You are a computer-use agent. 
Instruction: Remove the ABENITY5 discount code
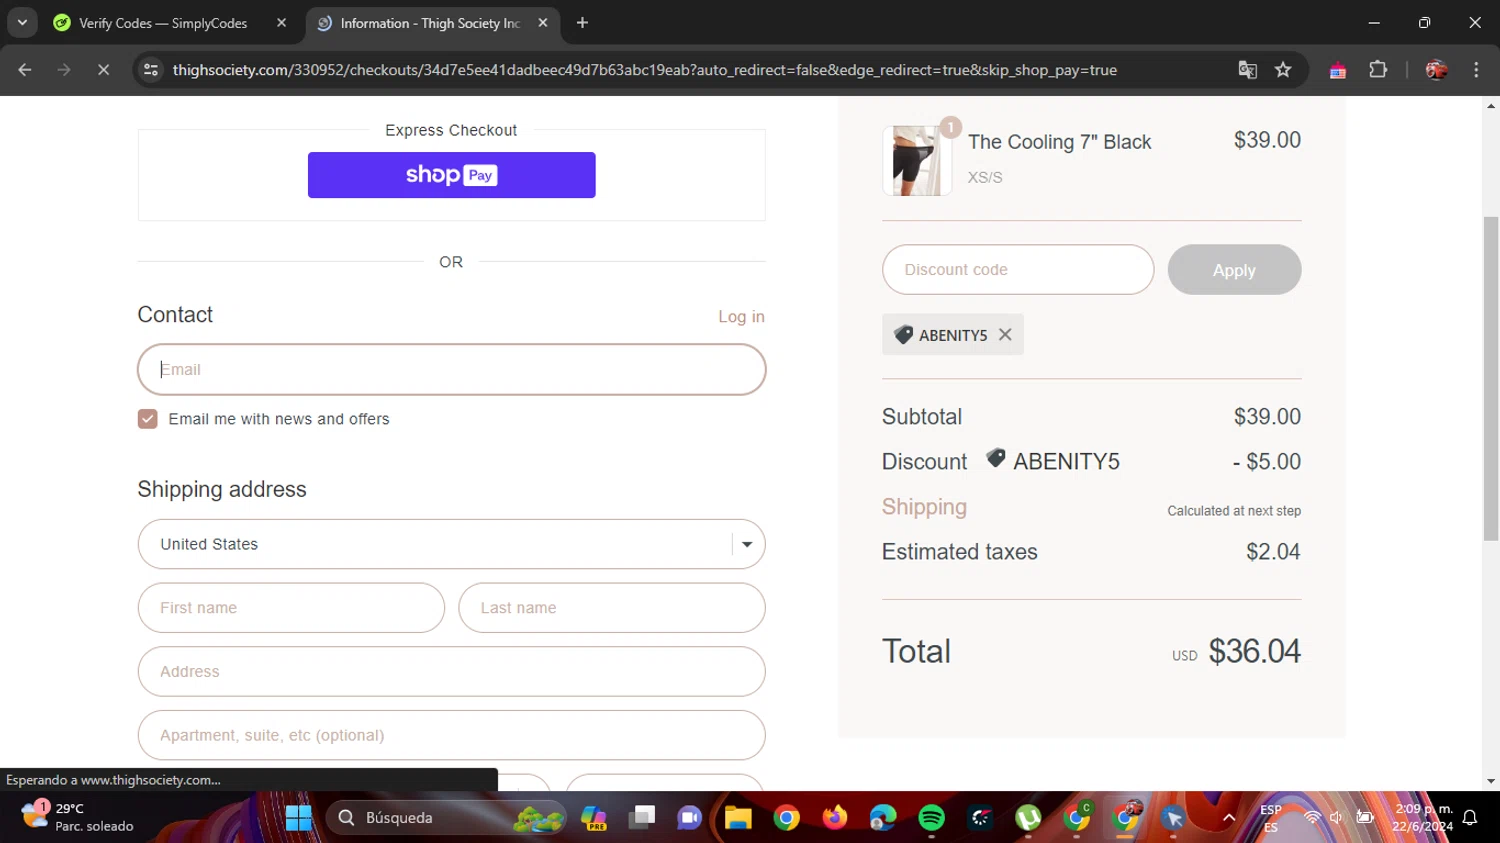(x=1005, y=335)
